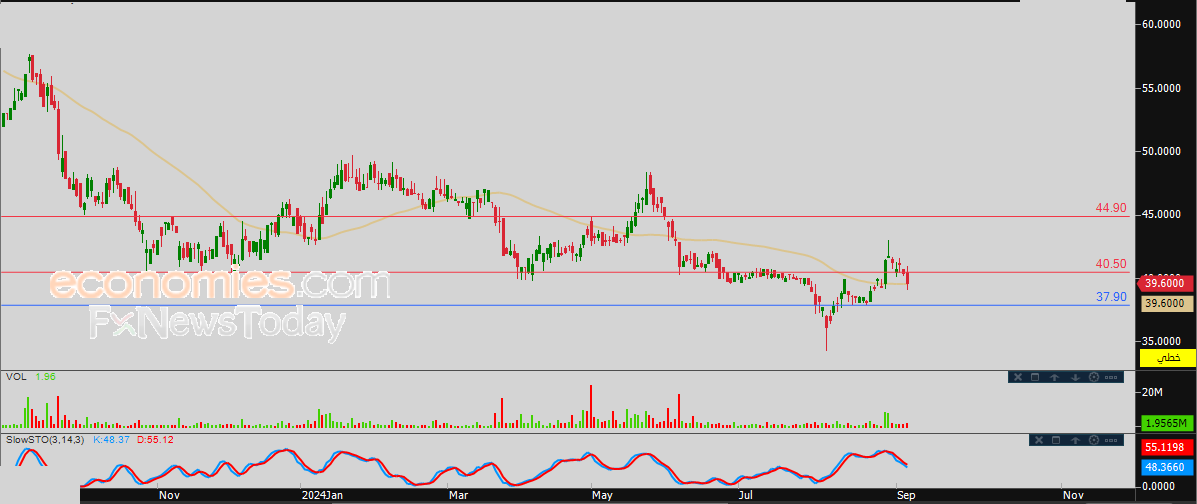Image resolution: width=1197 pixels, height=504 pixels.
Task: Click the red 39.6000 price tag
Action: [x=1167, y=284]
